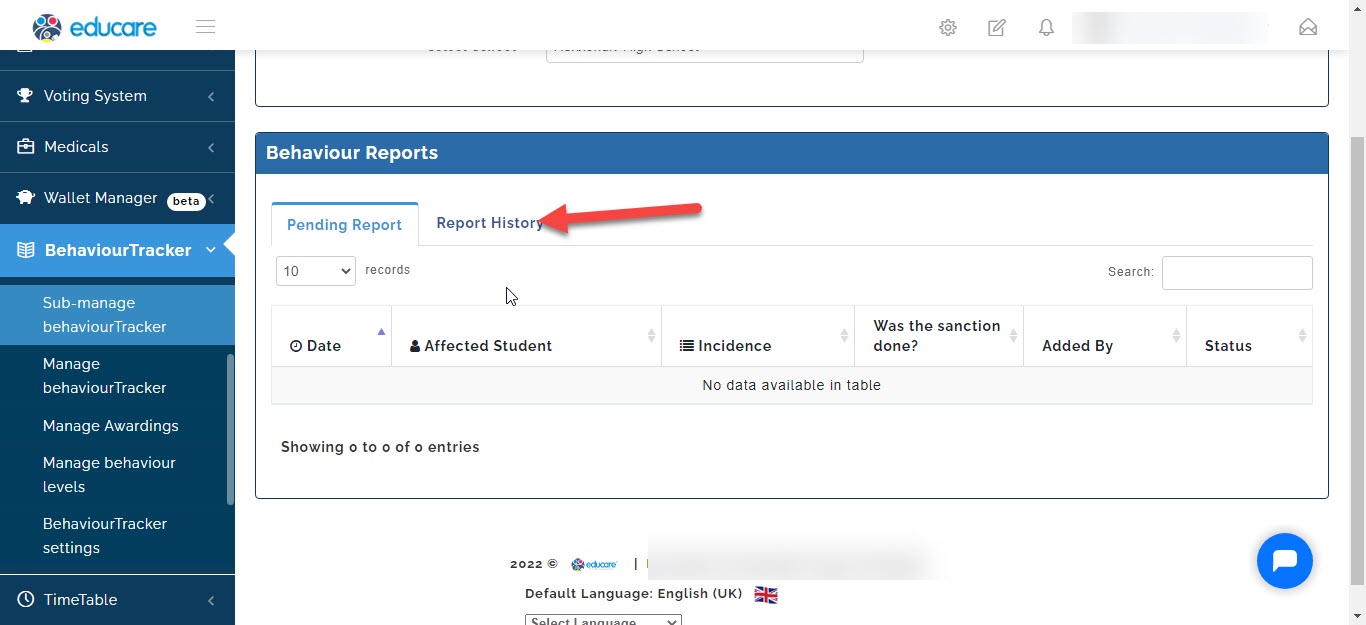Expand the TimeTable menu chevron
This screenshot has width=1366, height=625.
(211, 601)
